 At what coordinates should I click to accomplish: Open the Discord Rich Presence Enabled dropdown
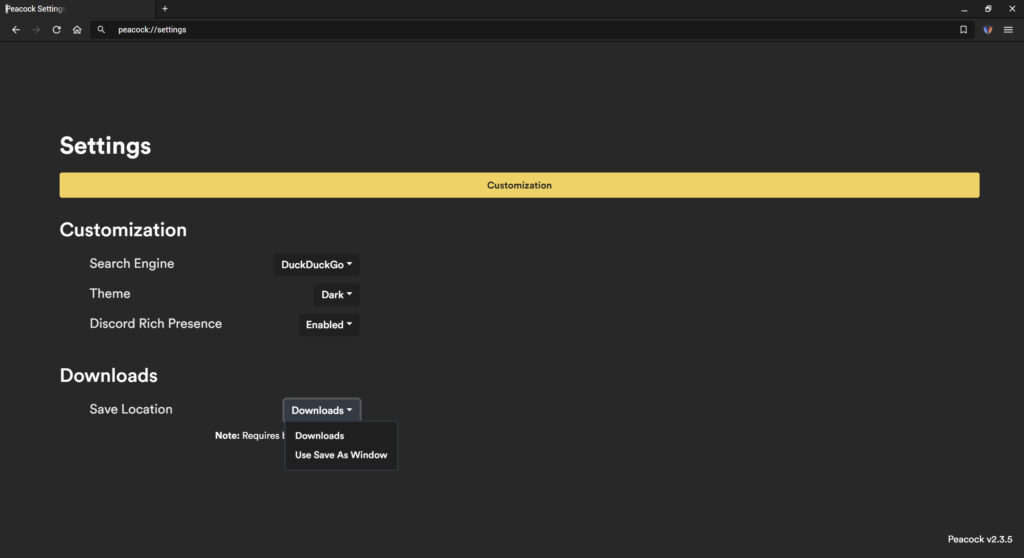tap(328, 325)
